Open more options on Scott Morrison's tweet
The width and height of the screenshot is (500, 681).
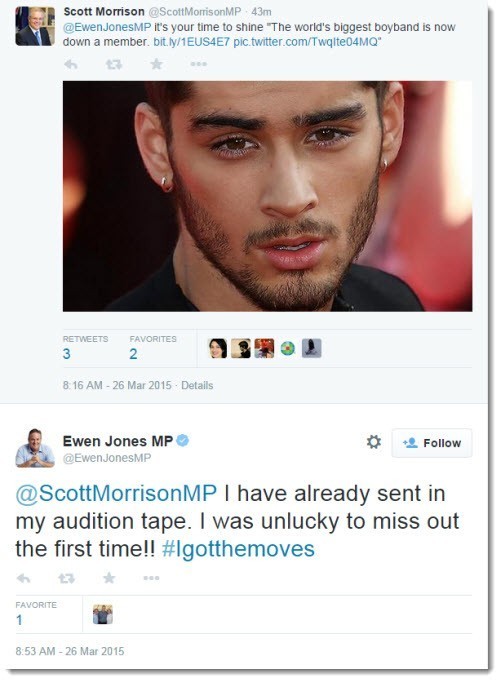199,64
